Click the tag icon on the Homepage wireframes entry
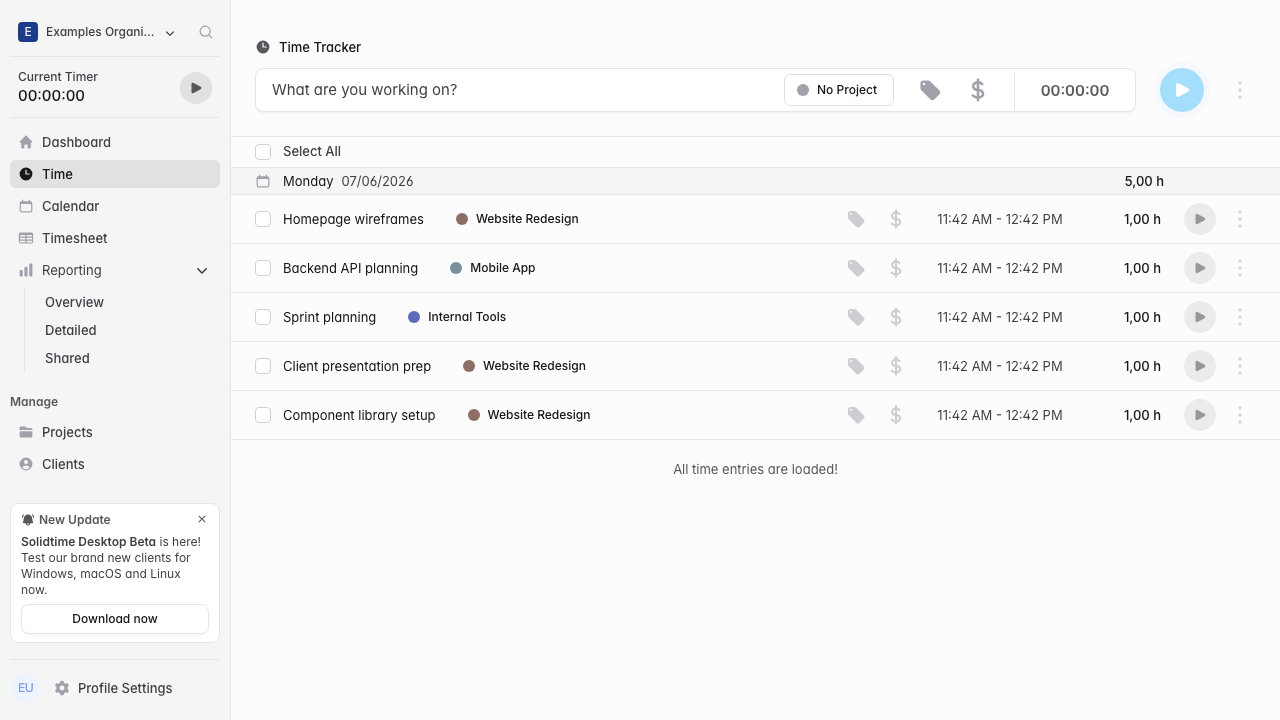1280x720 pixels. click(x=856, y=219)
